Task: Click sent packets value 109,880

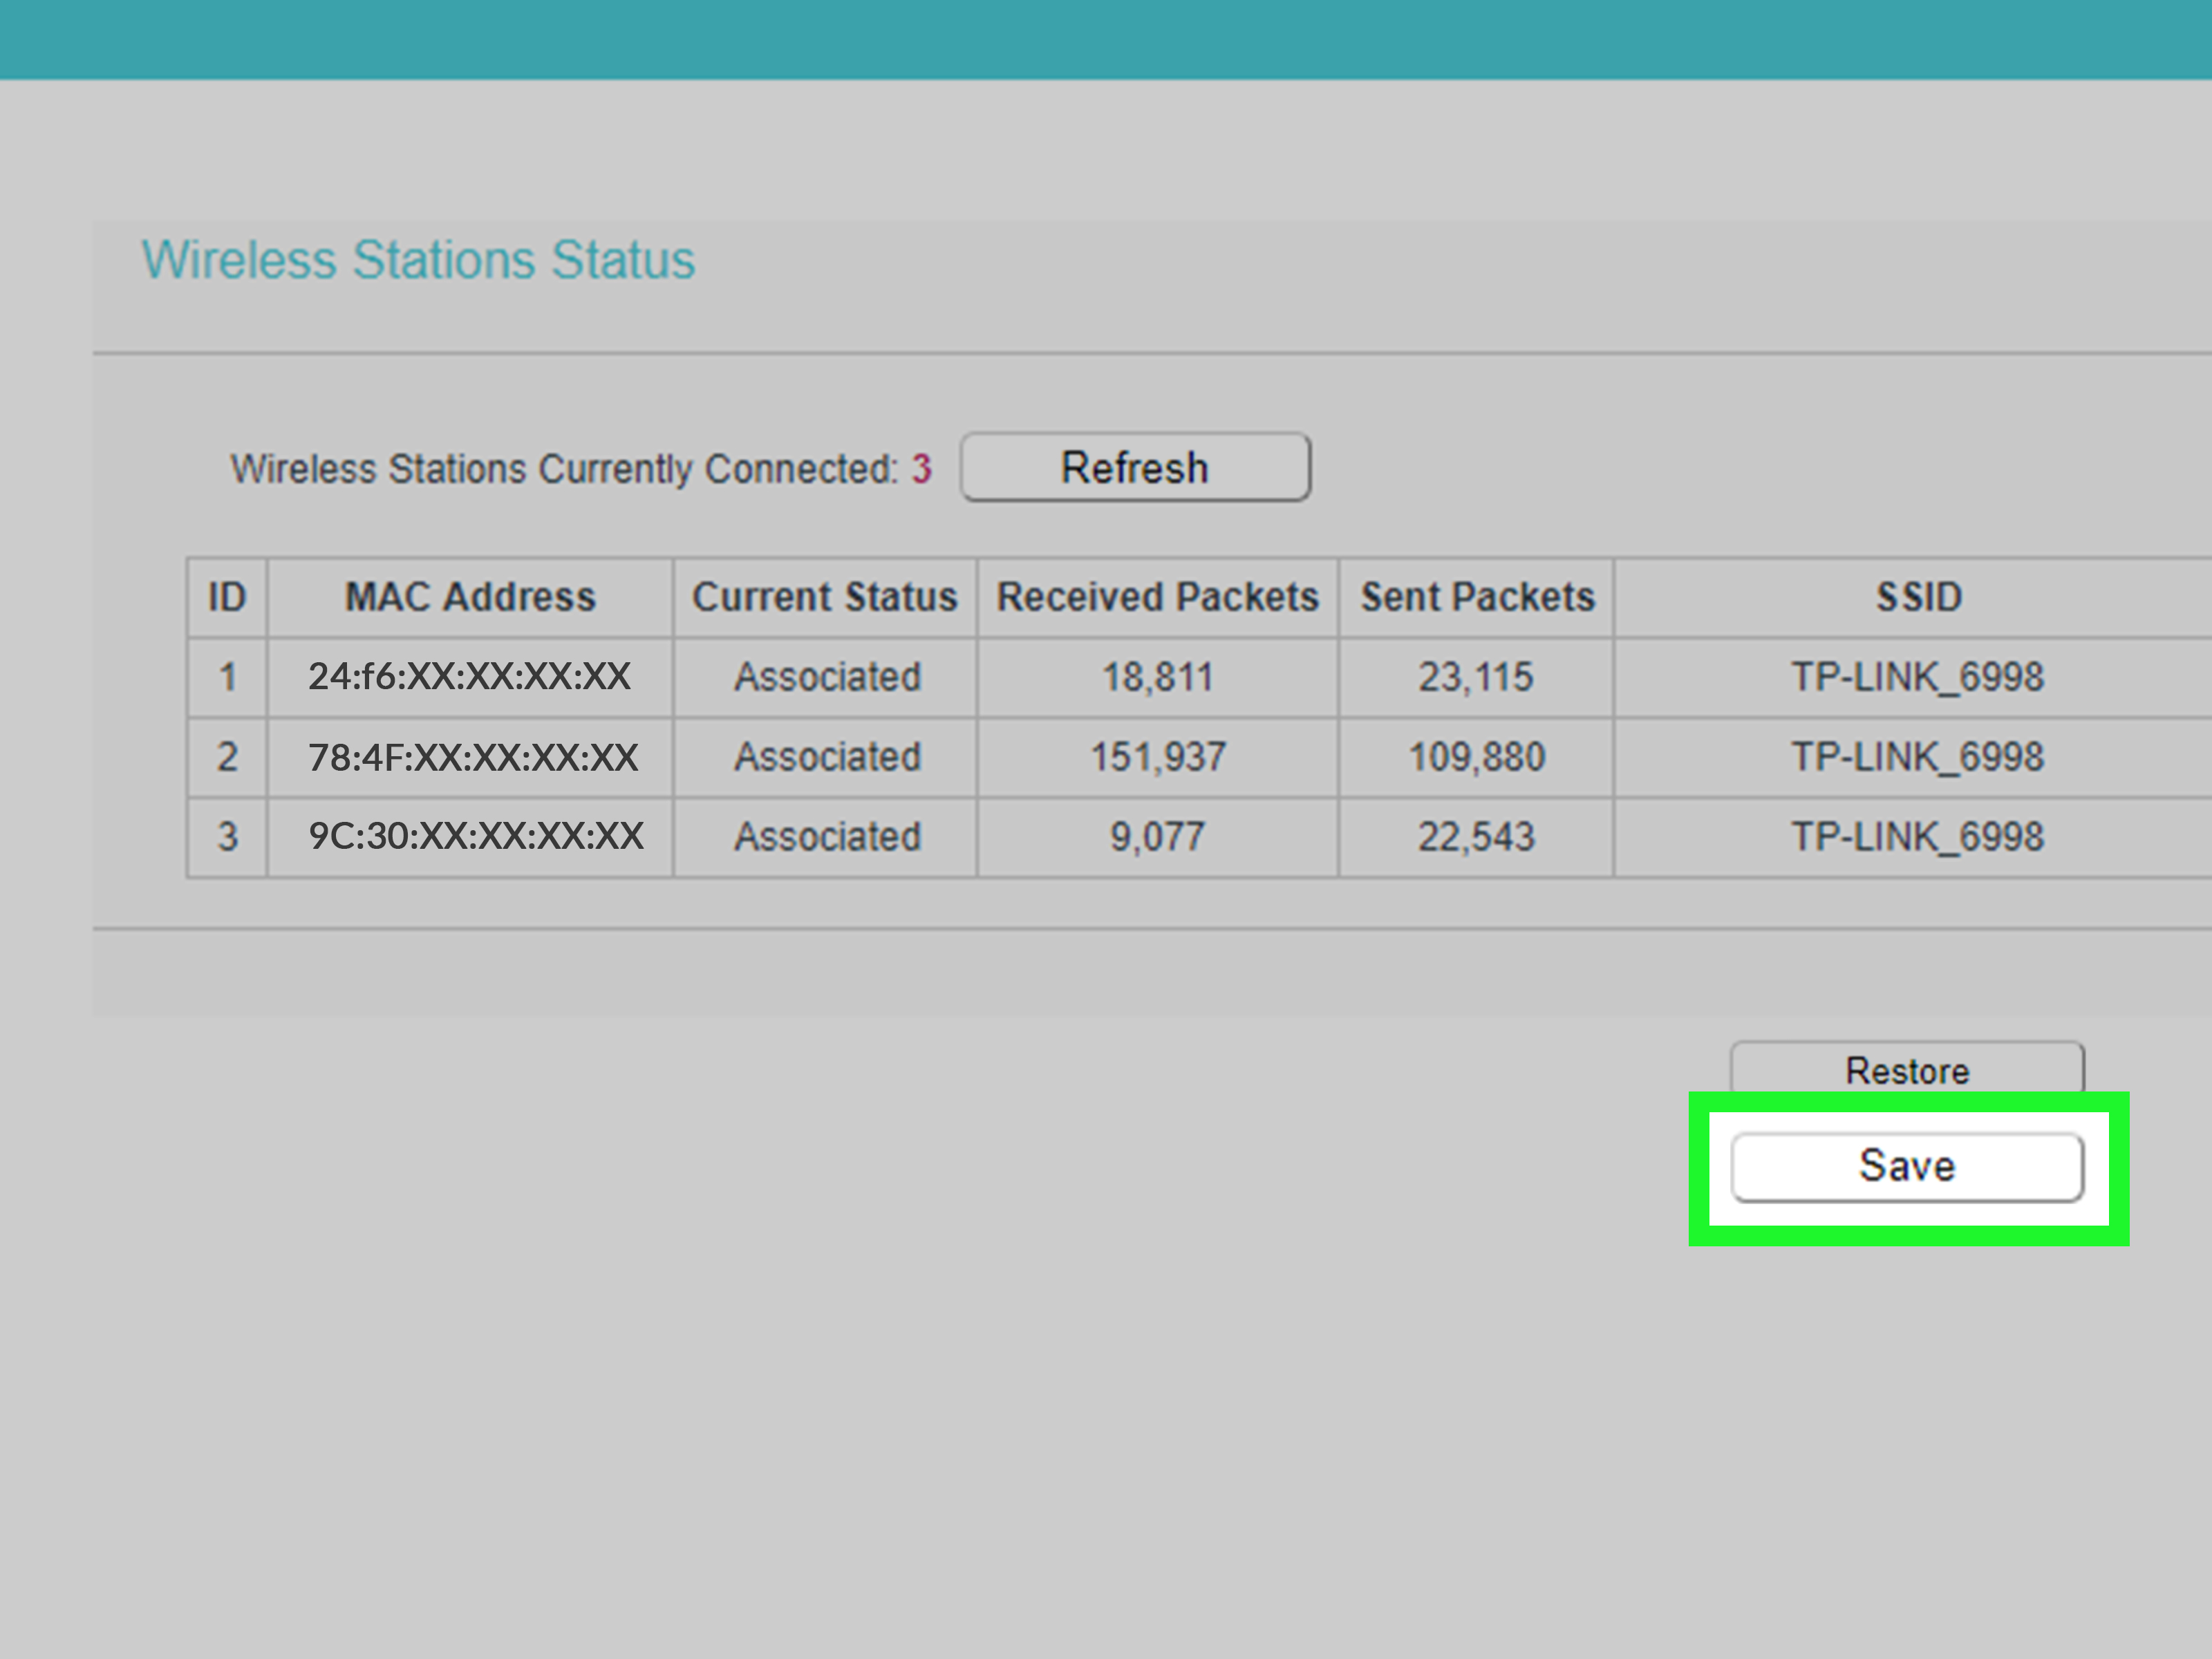Action: (1477, 757)
